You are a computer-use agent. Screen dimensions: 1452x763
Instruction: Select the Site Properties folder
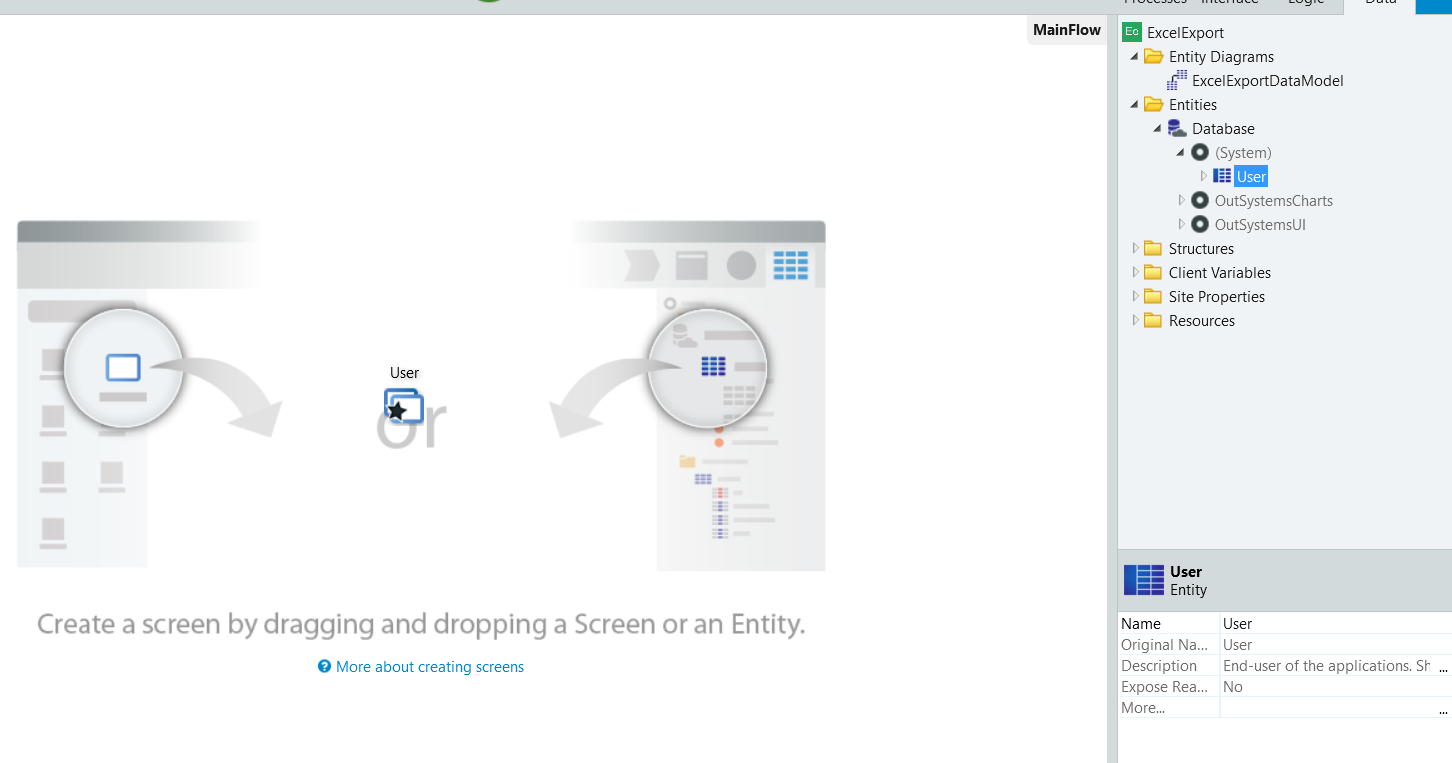[1216, 297]
